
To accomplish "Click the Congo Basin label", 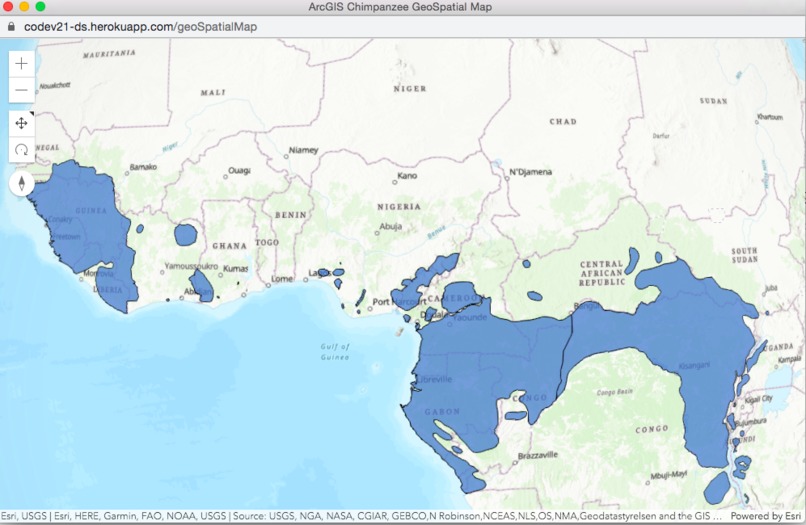I will (x=614, y=392).
